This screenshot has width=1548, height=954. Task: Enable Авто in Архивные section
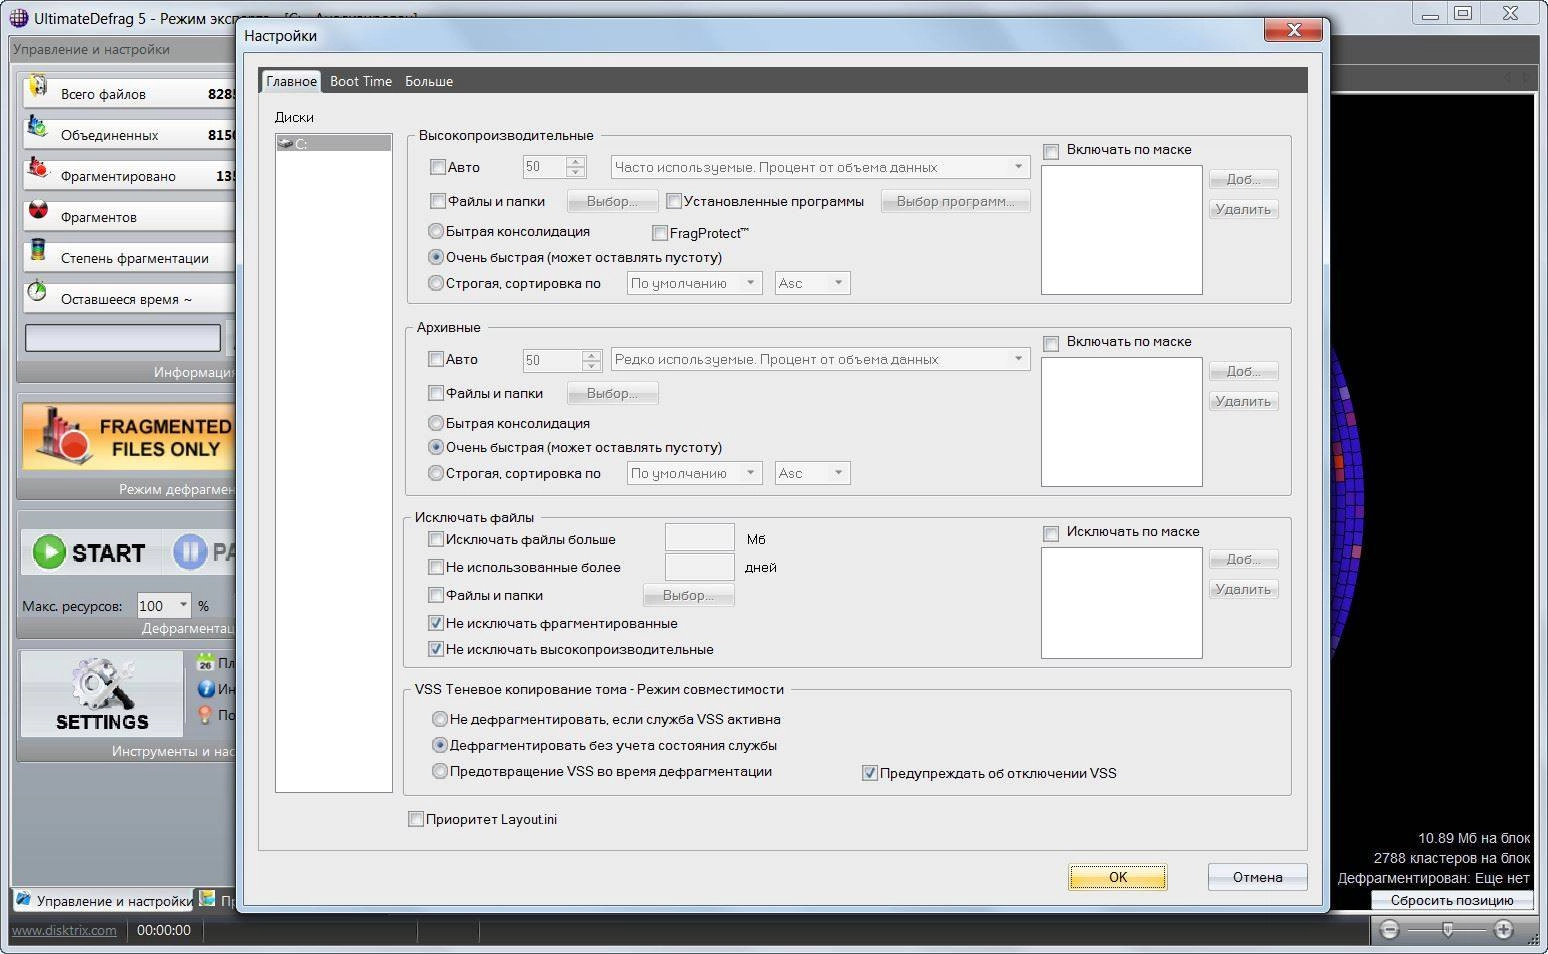click(x=436, y=359)
